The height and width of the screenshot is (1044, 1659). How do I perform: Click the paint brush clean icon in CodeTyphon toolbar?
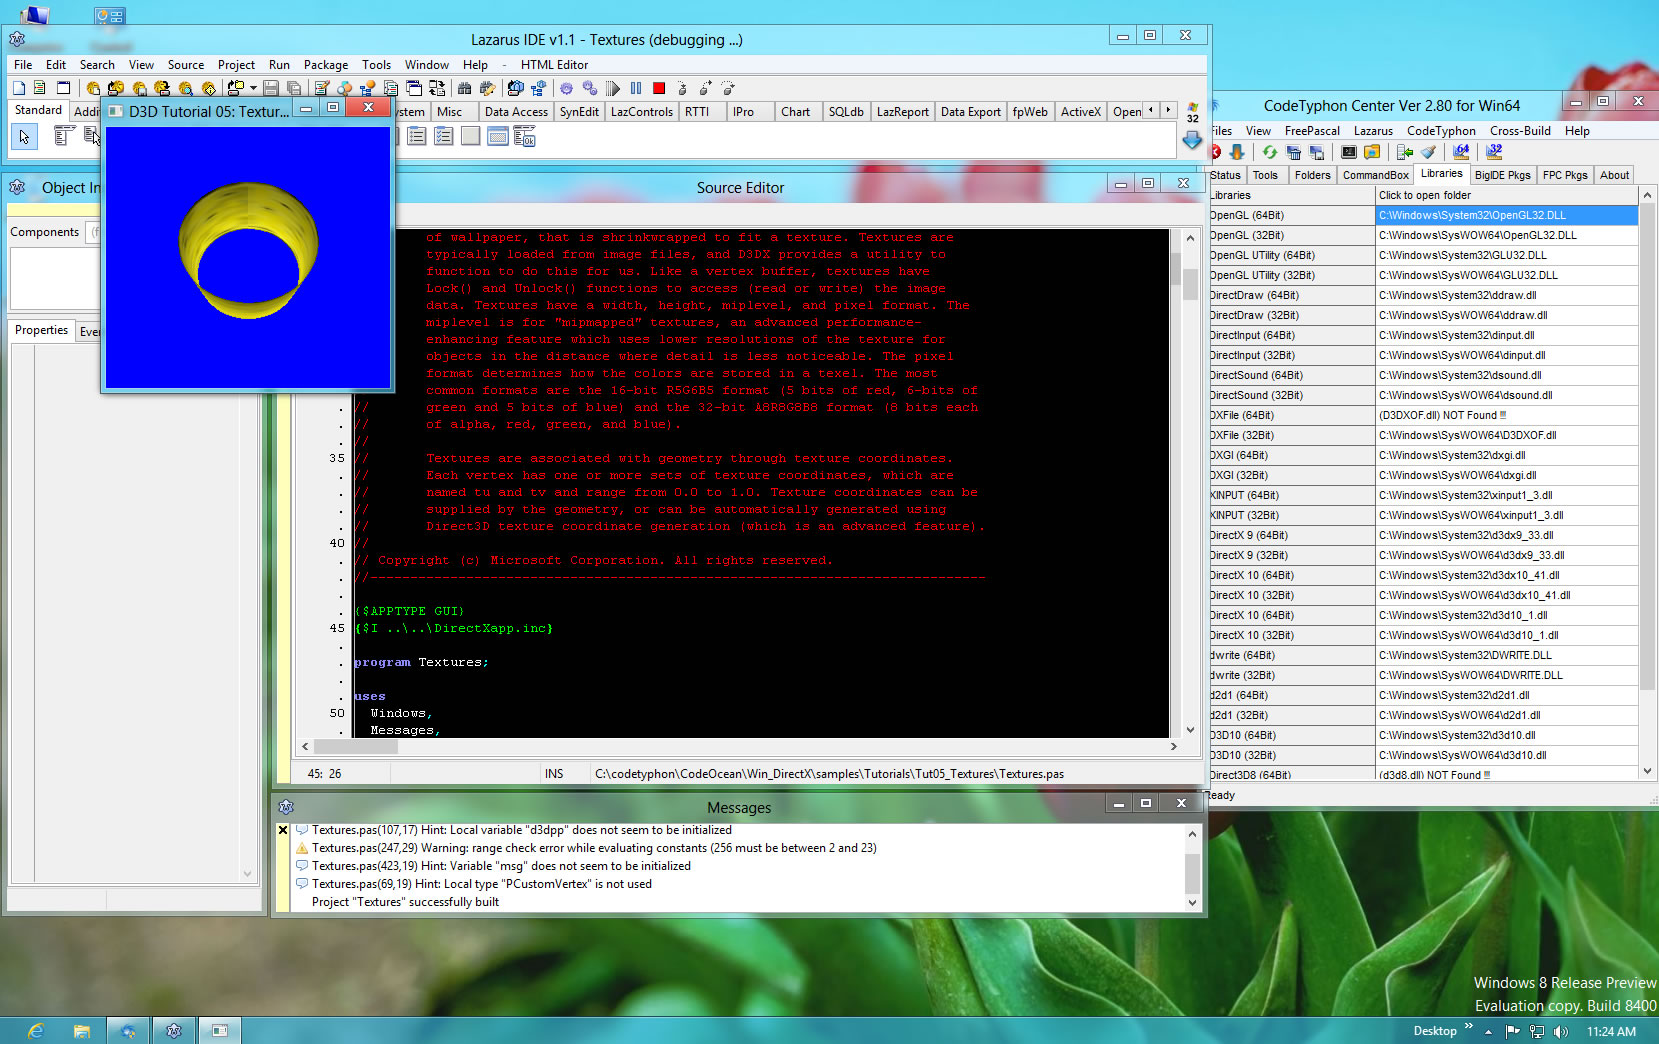1428,152
